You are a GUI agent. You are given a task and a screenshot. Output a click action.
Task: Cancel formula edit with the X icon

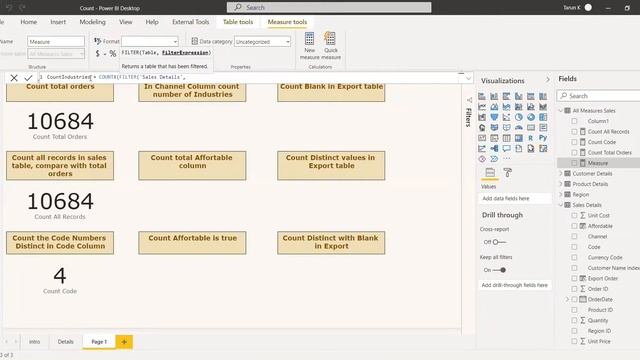coord(14,78)
